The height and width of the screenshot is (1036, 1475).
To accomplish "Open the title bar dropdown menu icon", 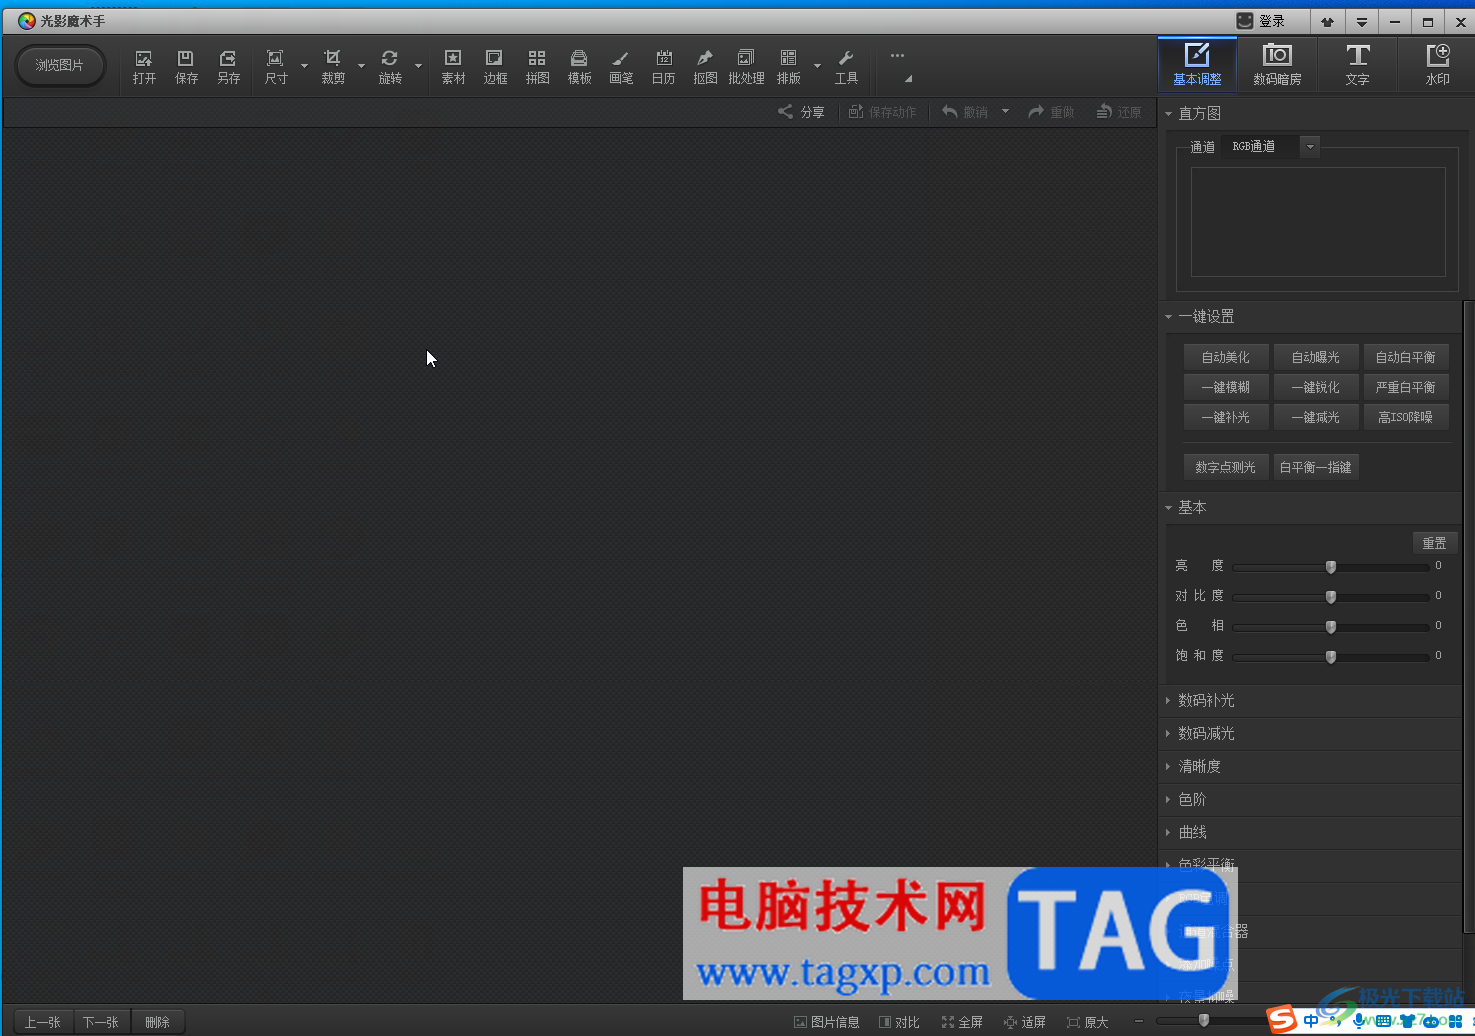I will tap(1361, 21).
